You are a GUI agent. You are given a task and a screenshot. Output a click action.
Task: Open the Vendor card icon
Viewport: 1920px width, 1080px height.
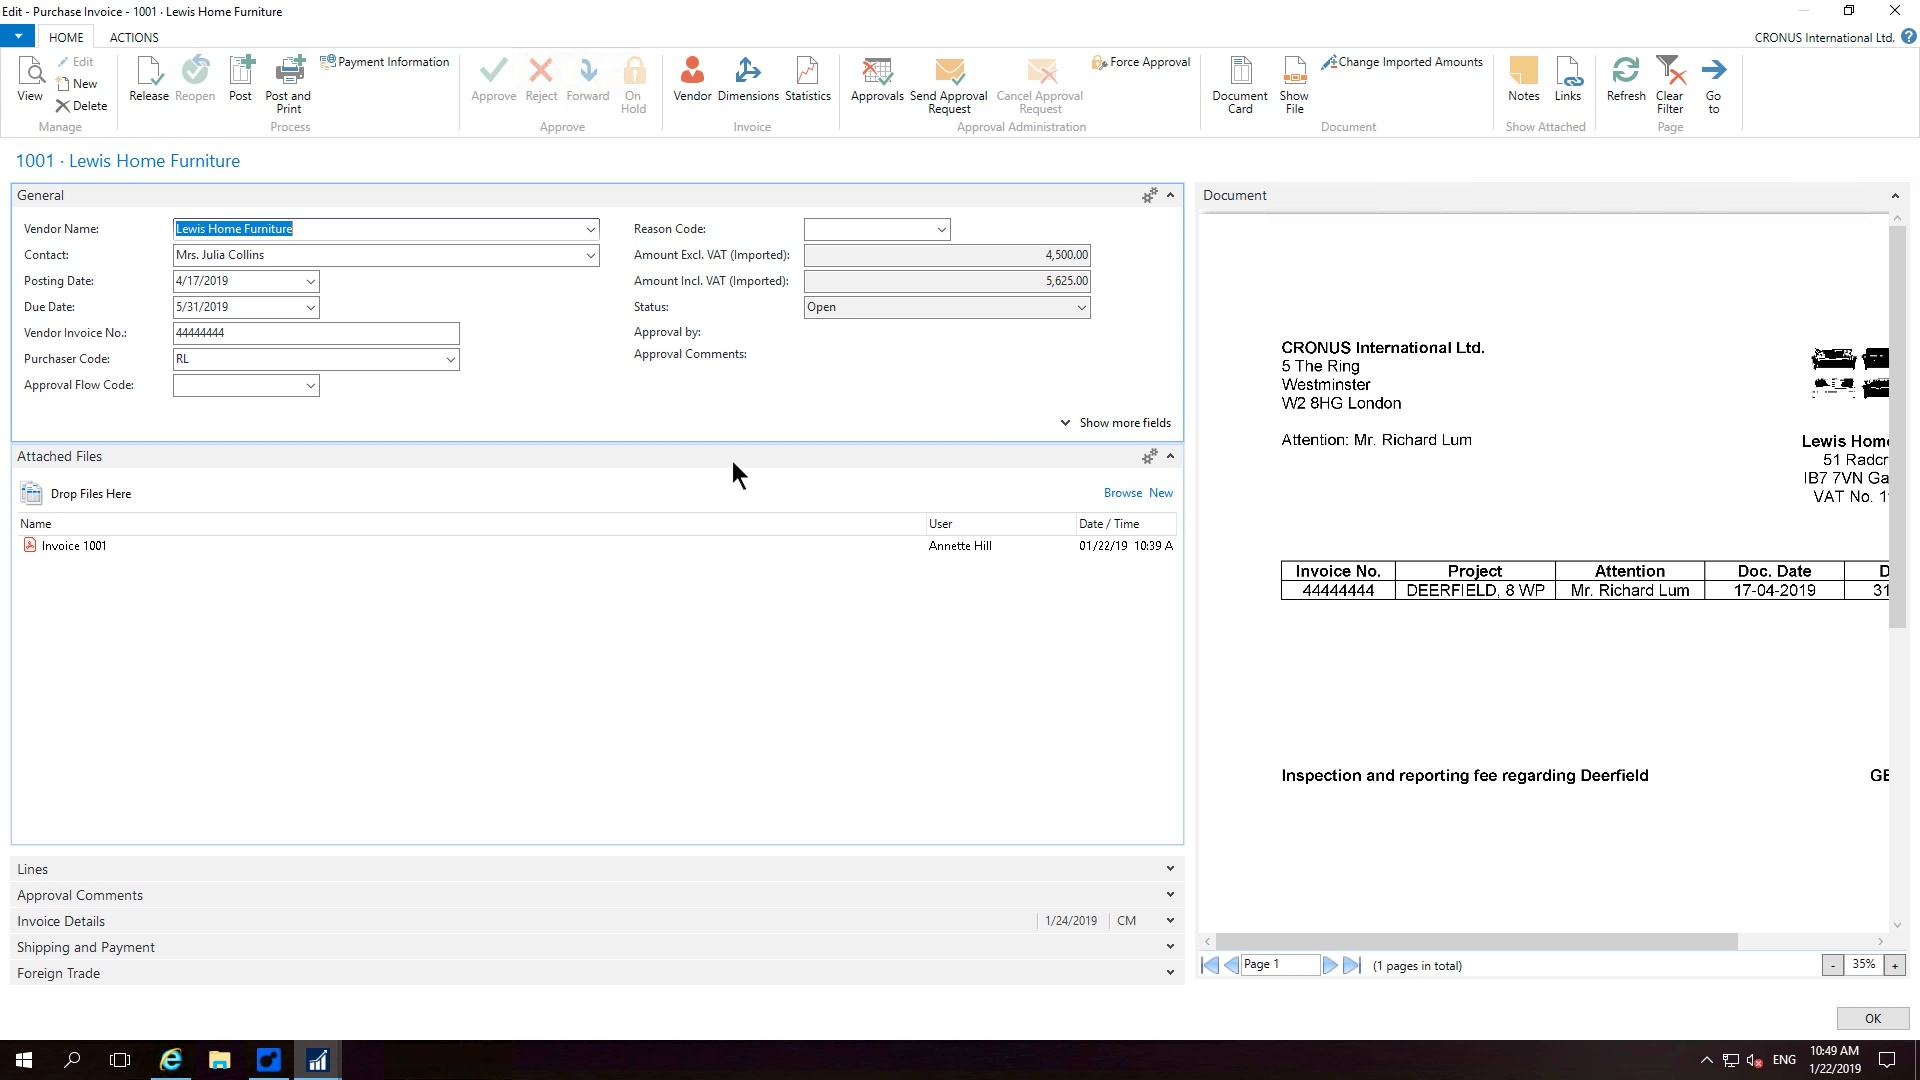tap(691, 80)
